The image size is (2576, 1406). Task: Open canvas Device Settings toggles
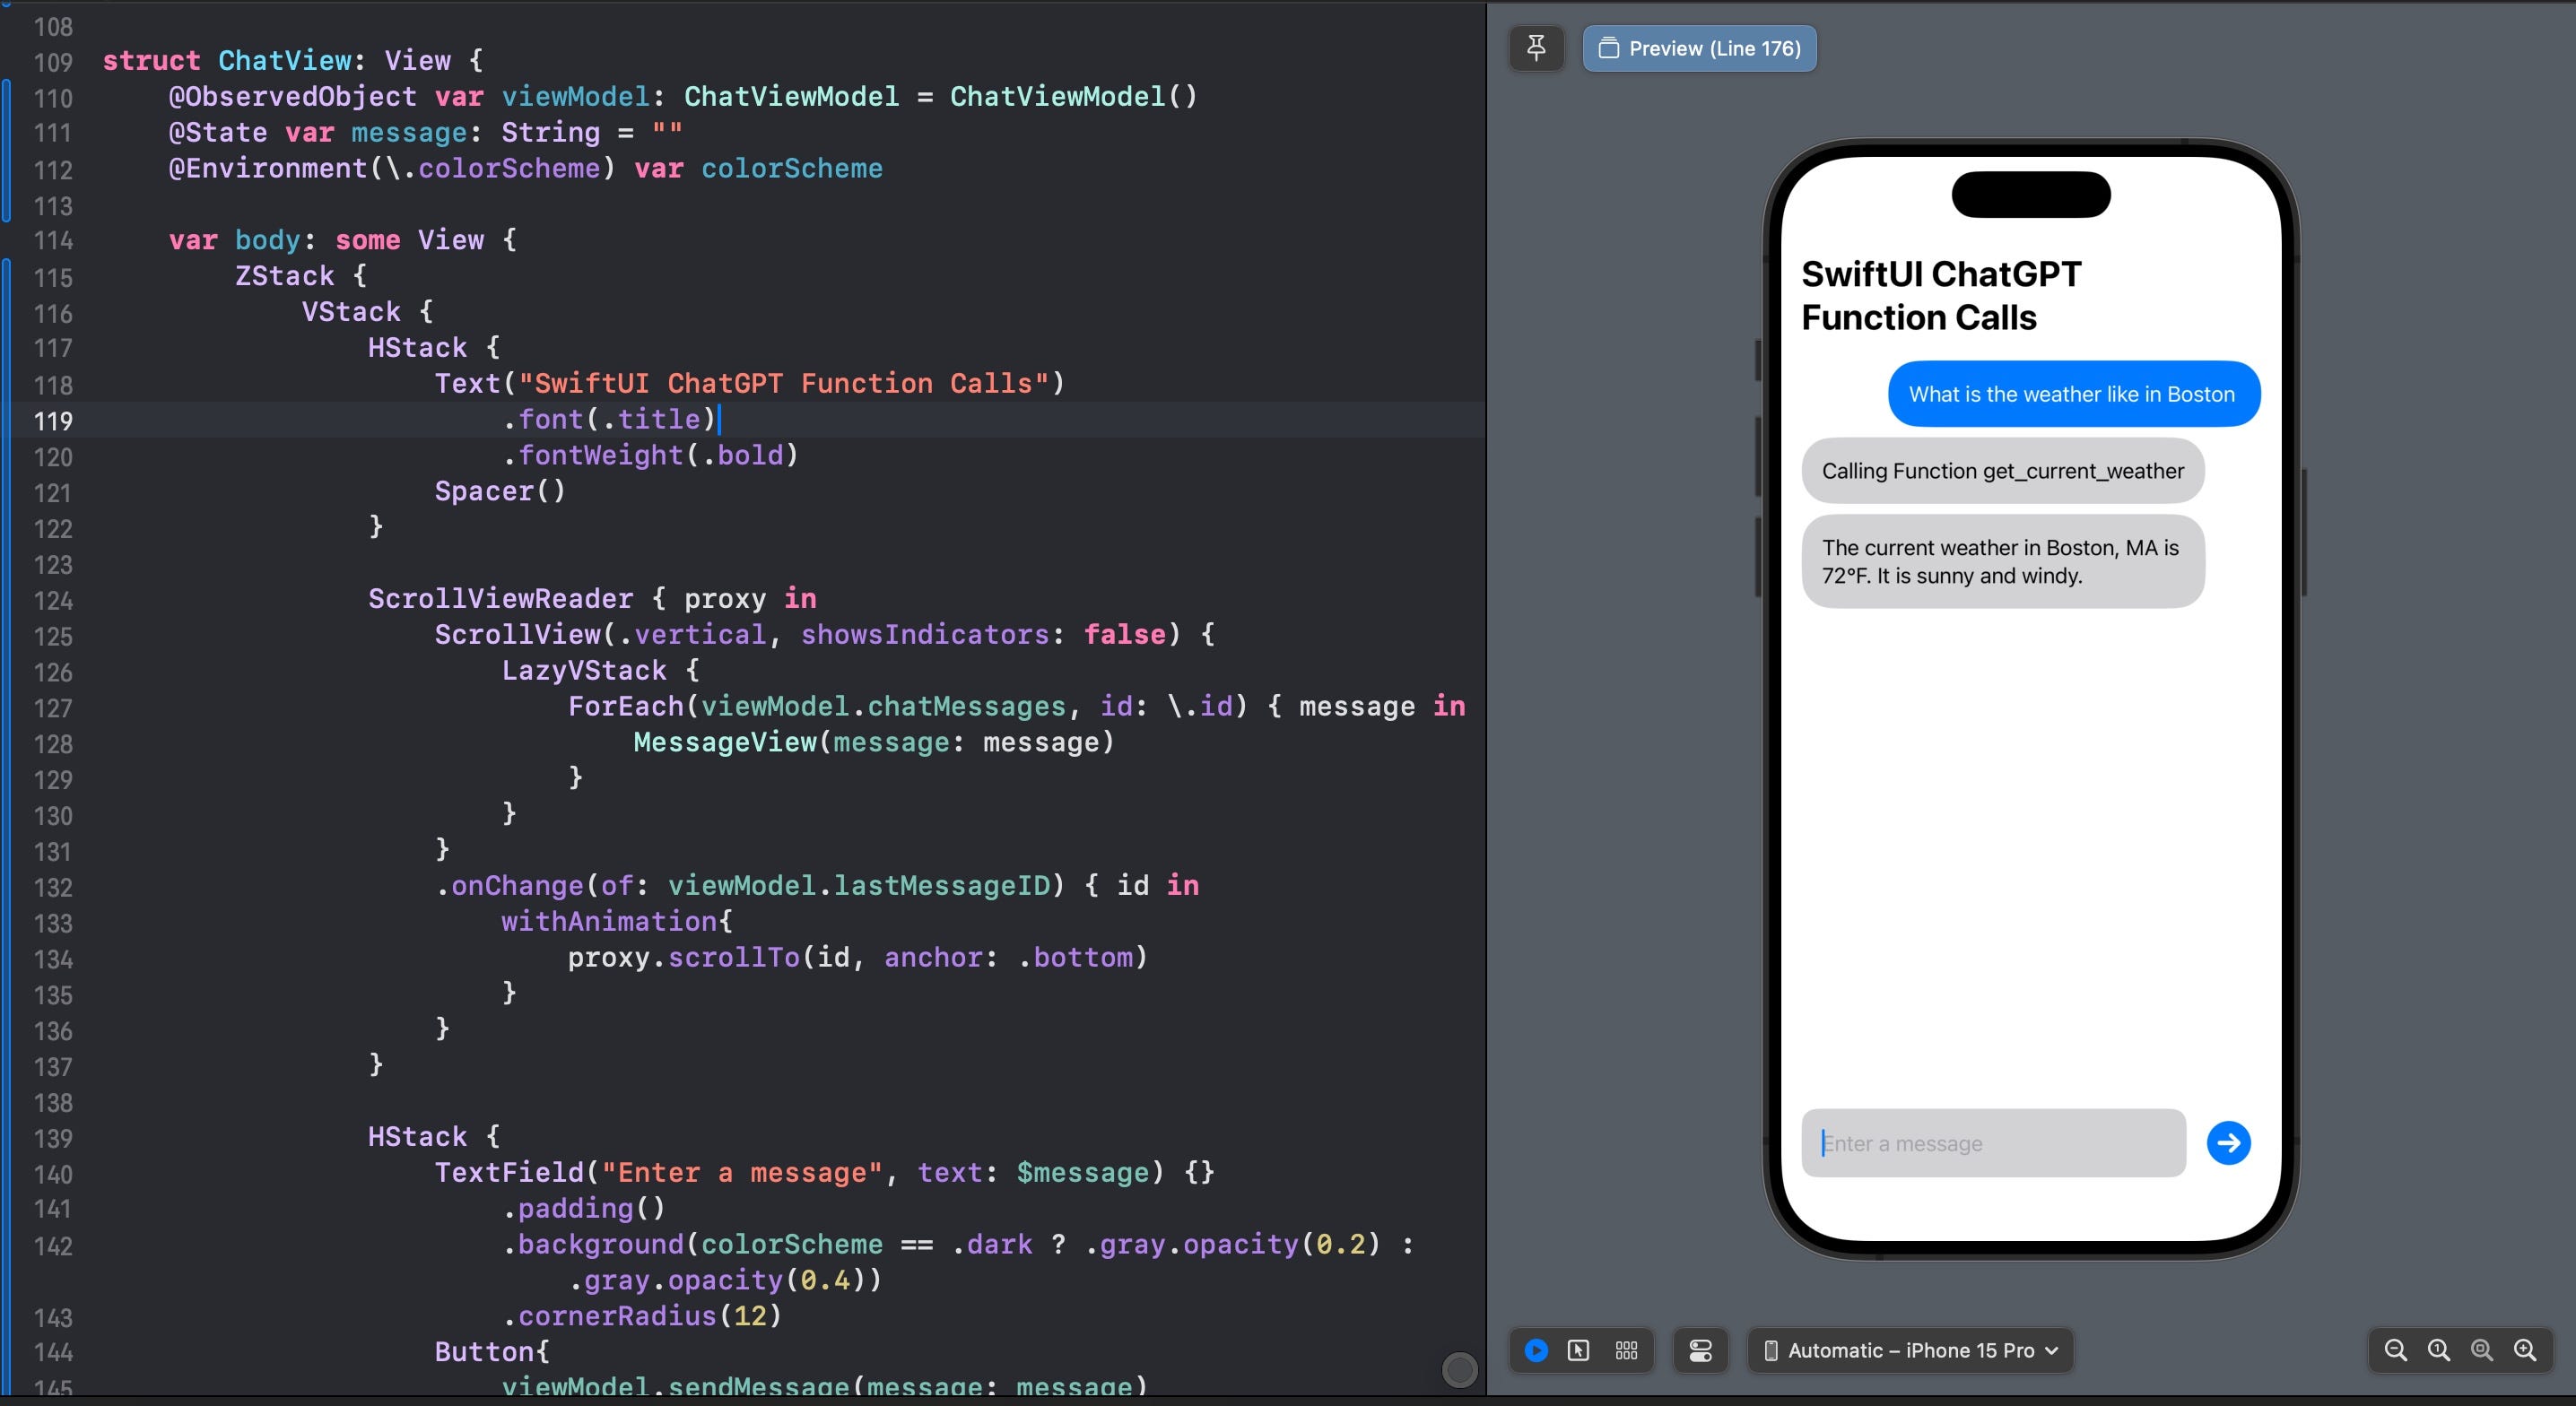tap(1700, 1351)
